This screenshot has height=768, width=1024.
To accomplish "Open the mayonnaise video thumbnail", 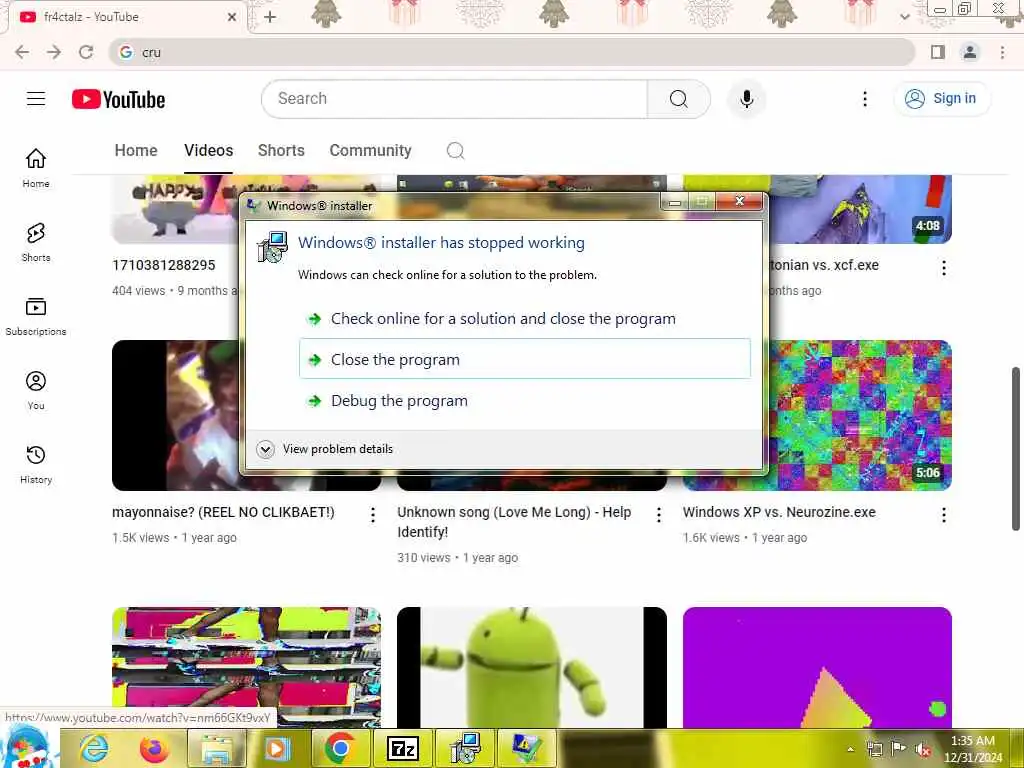I will pyautogui.click(x=175, y=415).
